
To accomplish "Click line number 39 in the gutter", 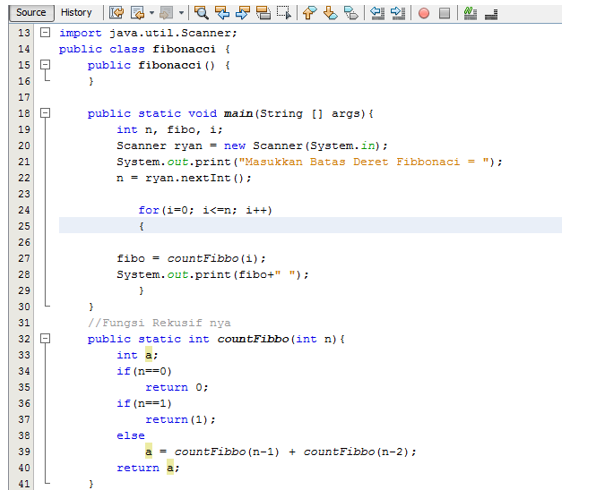I will coord(24,452).
